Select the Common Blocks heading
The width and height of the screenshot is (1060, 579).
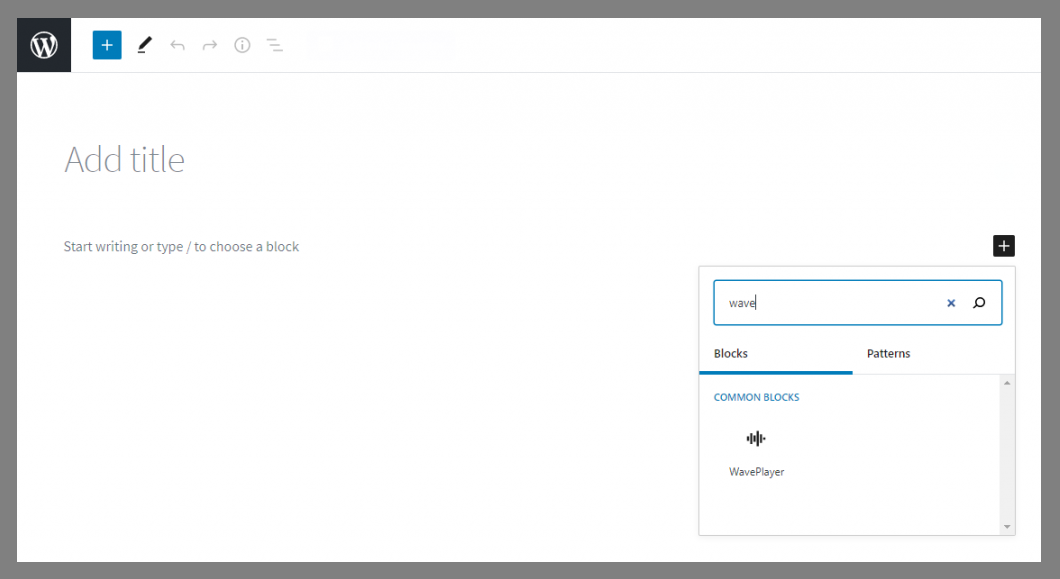coord(756,397)
